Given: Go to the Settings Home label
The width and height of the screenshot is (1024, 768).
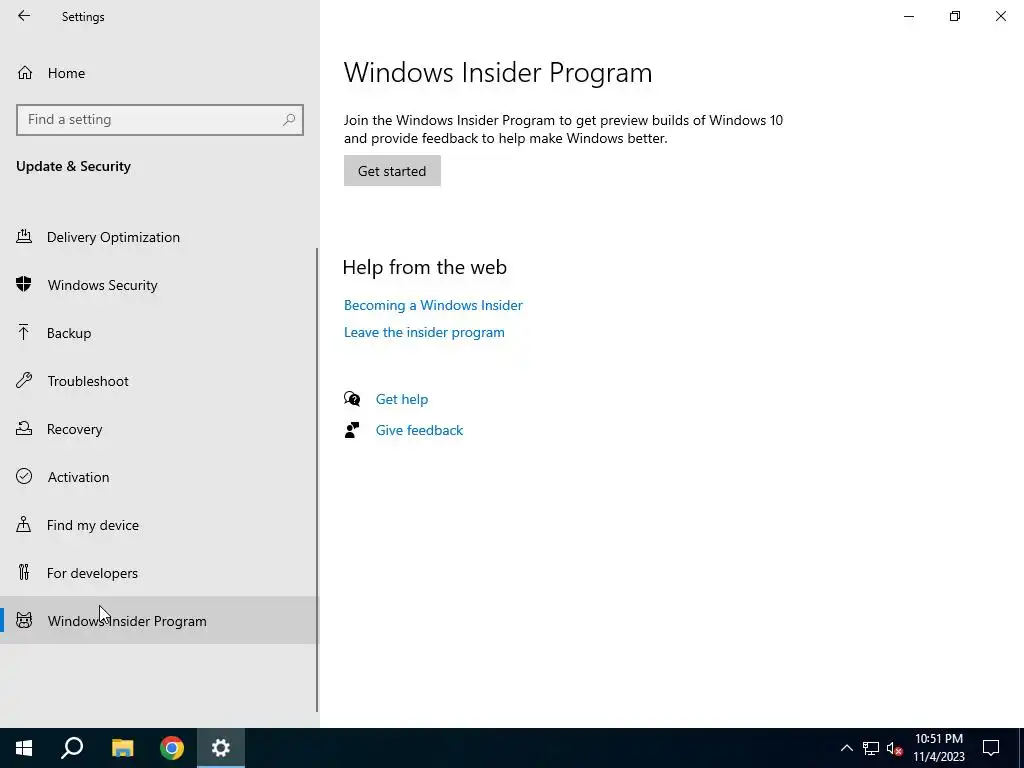Looking at the screenshot, I should (x=66, y=73).
